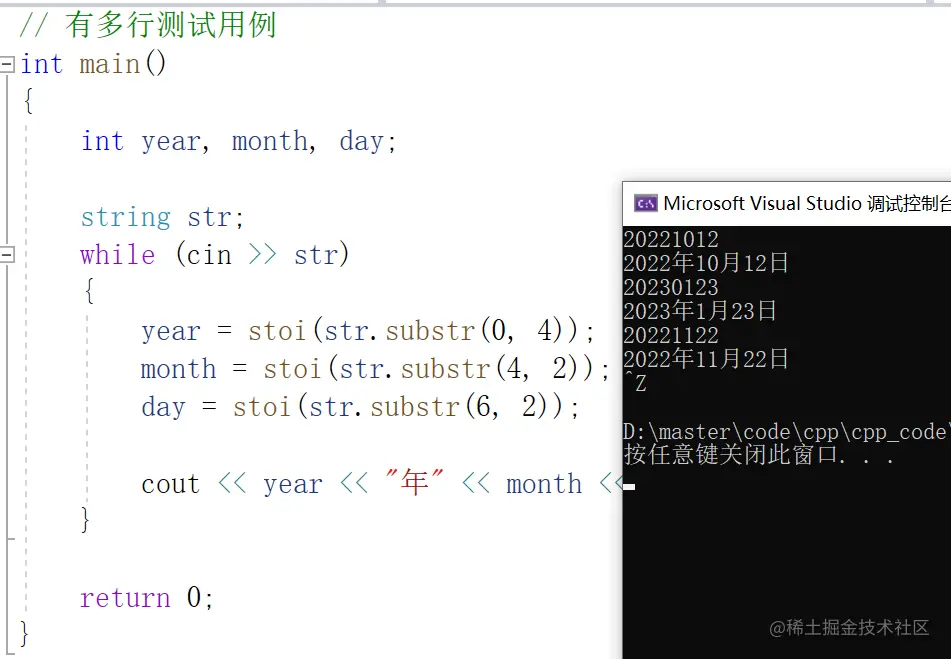Collapse the int main() function block
The width and height of the screenshot is (951, 659).
click(7, 64)
